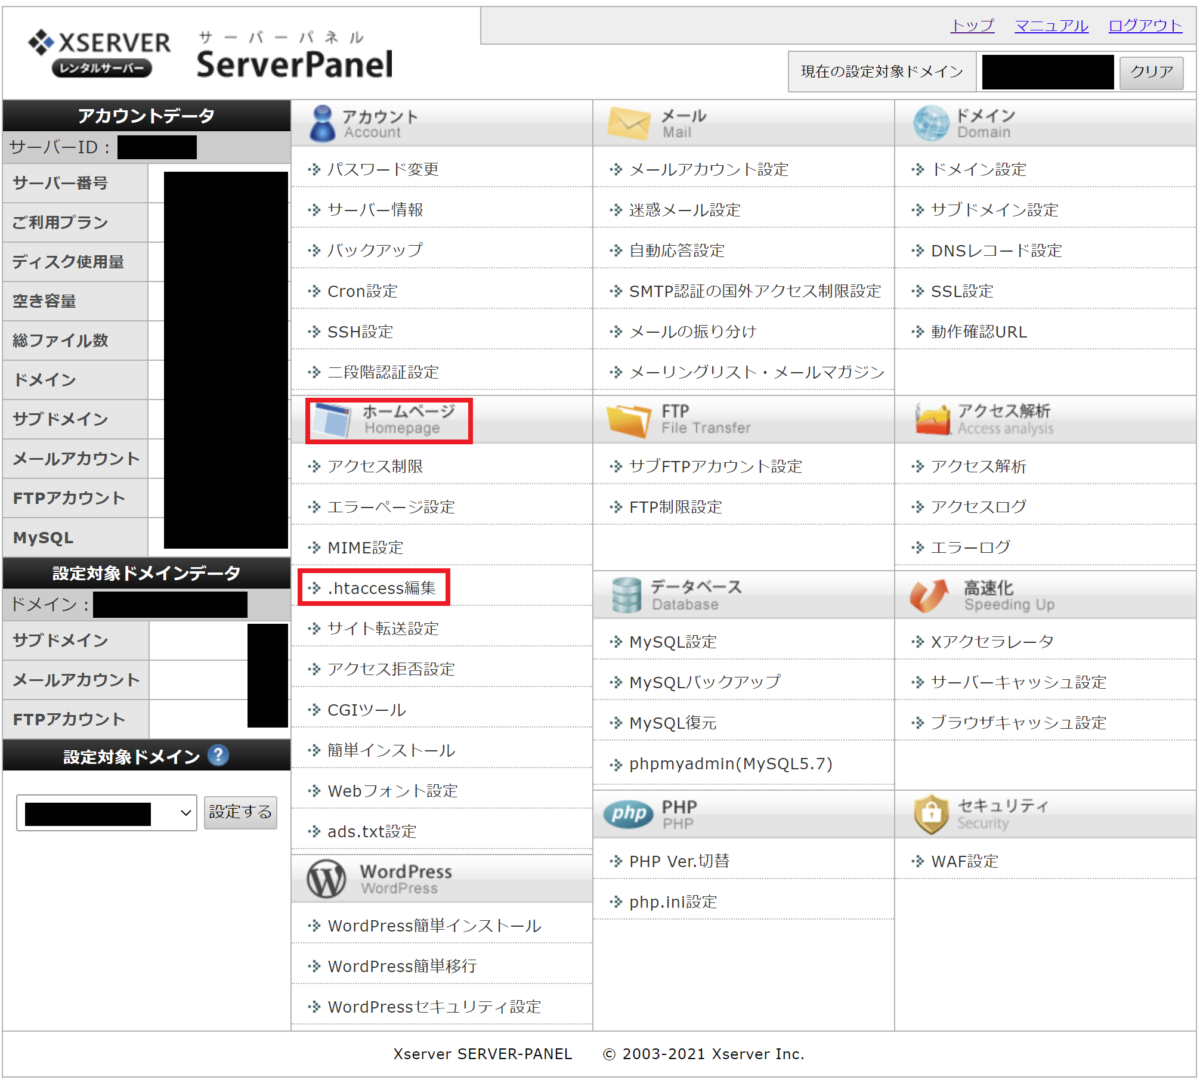Viewport: 1200px width, 1080px height.
Task: Open .htaccess編集 settings
Action: [381, 588]
